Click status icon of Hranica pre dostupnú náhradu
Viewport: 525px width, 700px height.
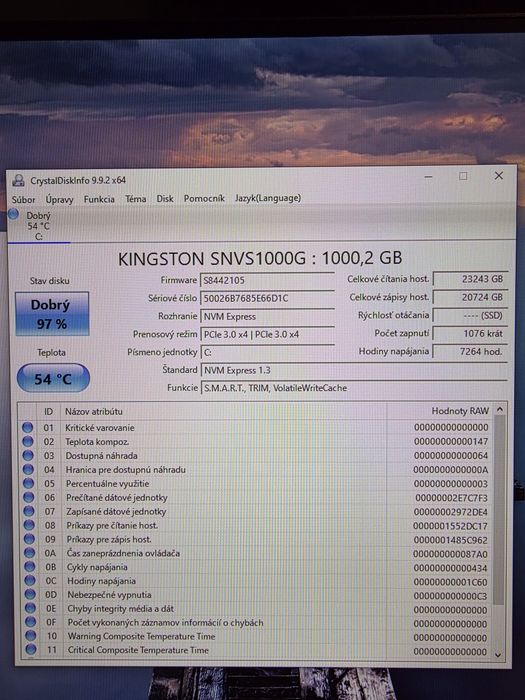click(28, 469)
